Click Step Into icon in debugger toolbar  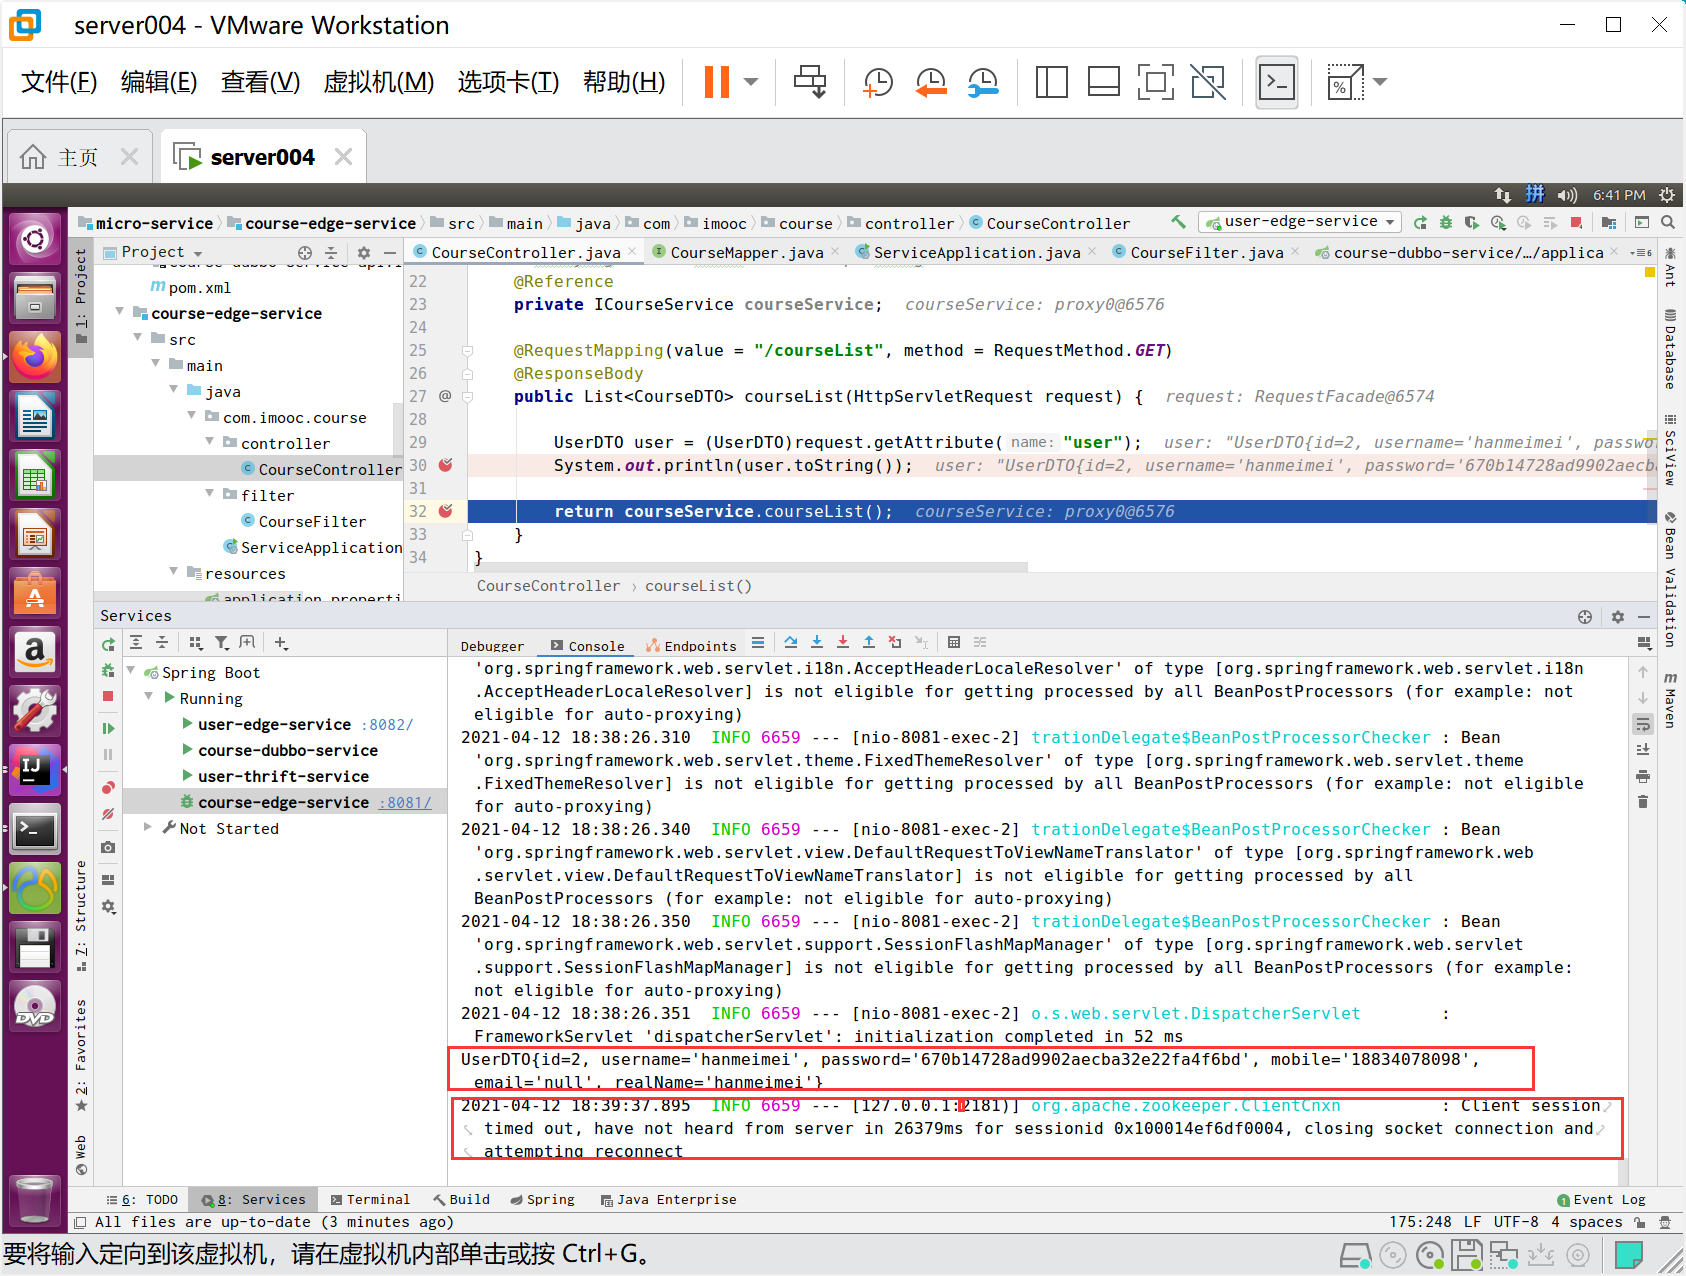point(817,642)
